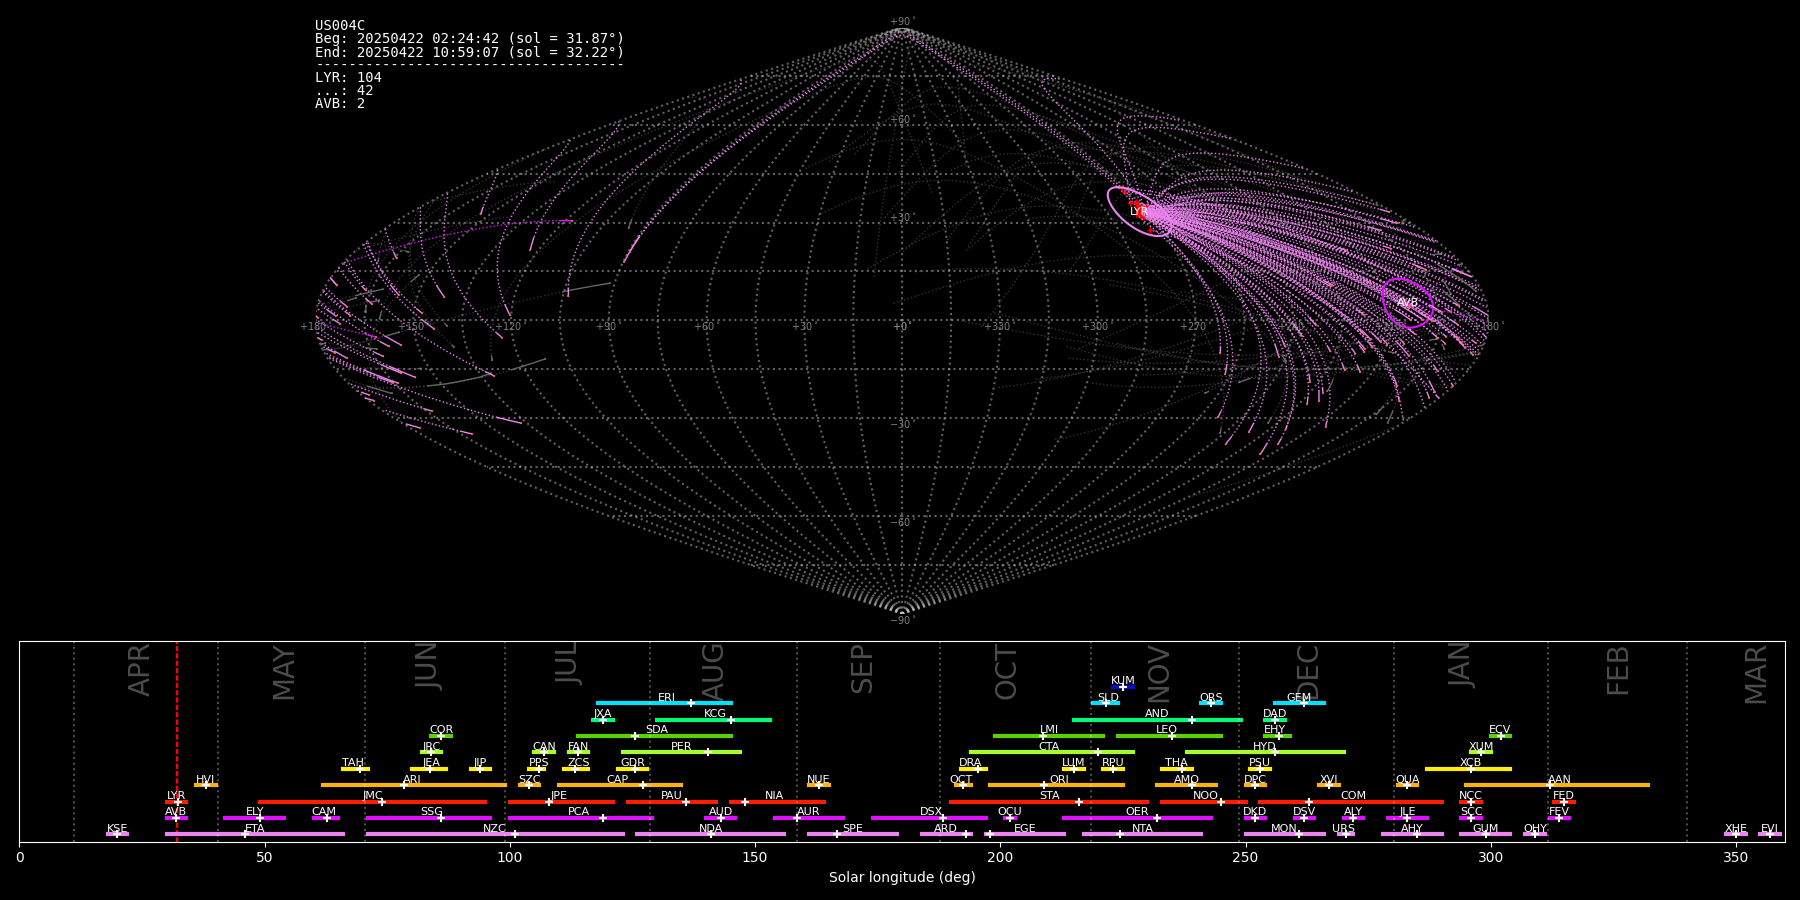Select the SDA shower label
1800x900 pixels.
656,730
